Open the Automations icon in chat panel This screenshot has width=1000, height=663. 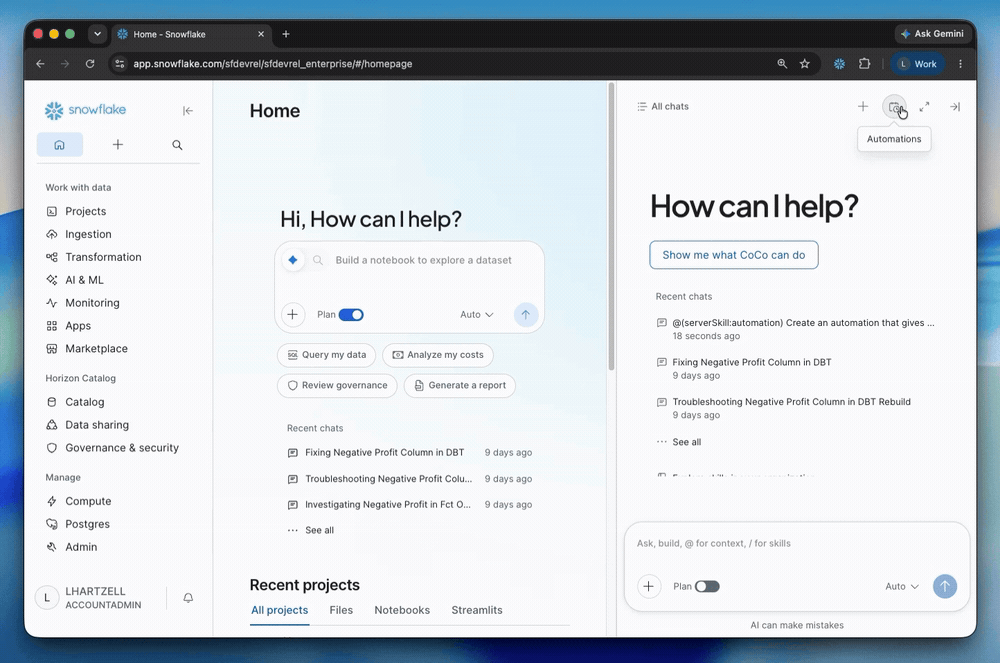coord(894,107)
